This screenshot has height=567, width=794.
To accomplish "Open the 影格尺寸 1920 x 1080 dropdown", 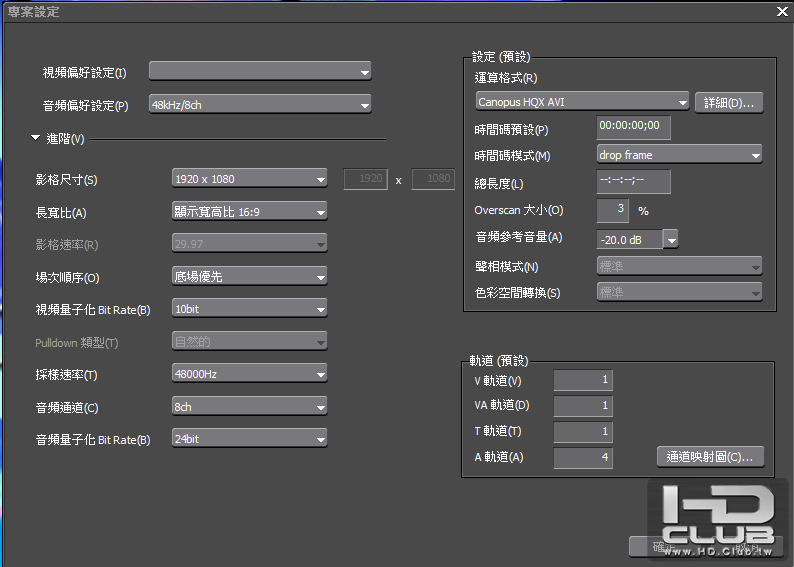I will point(249,179).
